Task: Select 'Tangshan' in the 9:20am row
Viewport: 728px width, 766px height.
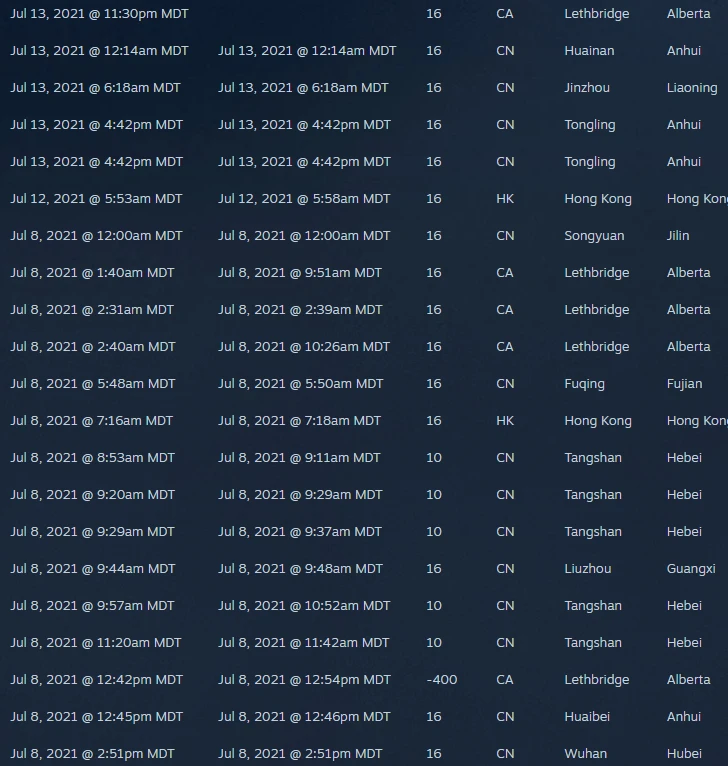Action: 593,495
